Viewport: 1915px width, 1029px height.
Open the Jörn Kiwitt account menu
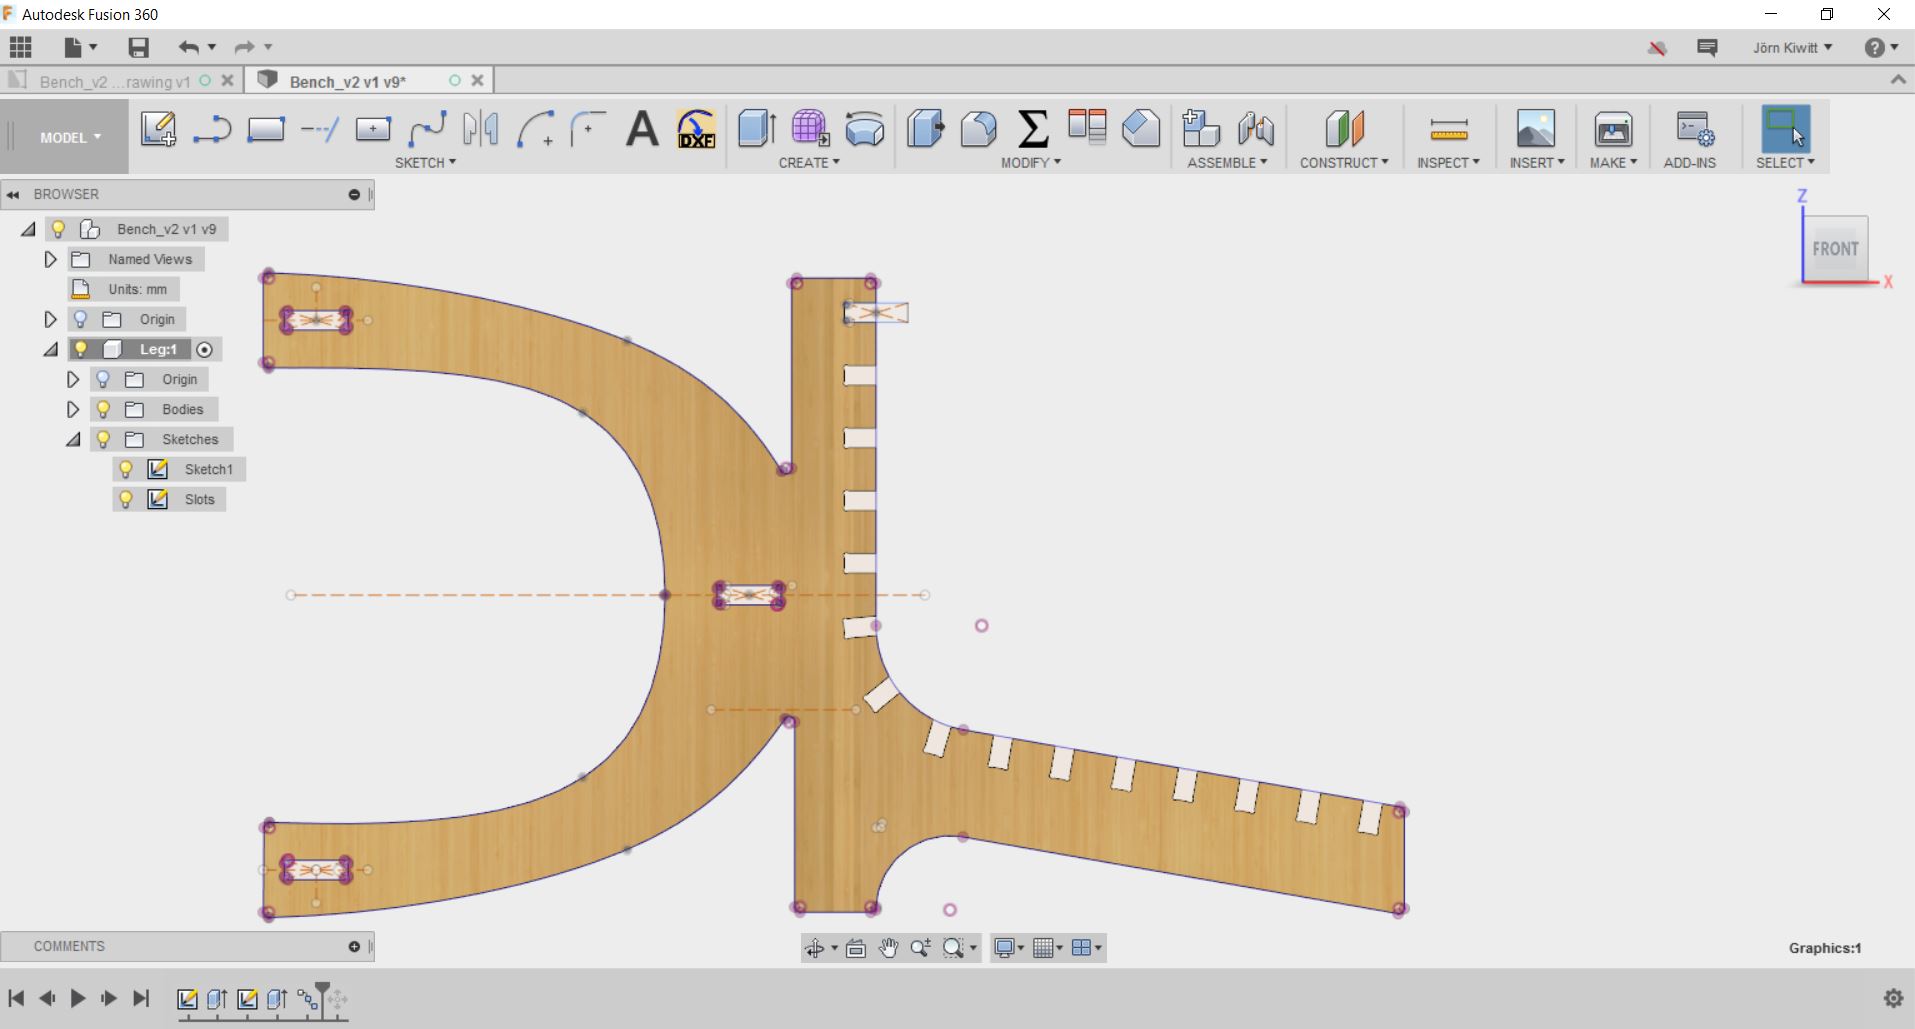[x=1792, y=47]
